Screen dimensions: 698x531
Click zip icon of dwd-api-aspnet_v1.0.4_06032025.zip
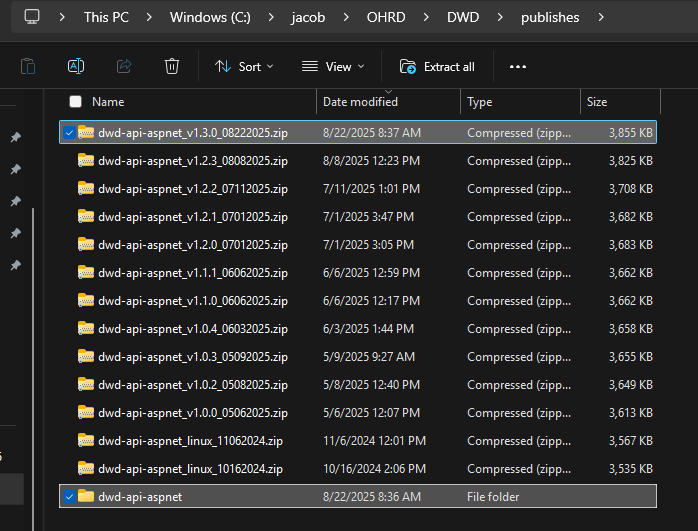point(86,328)
